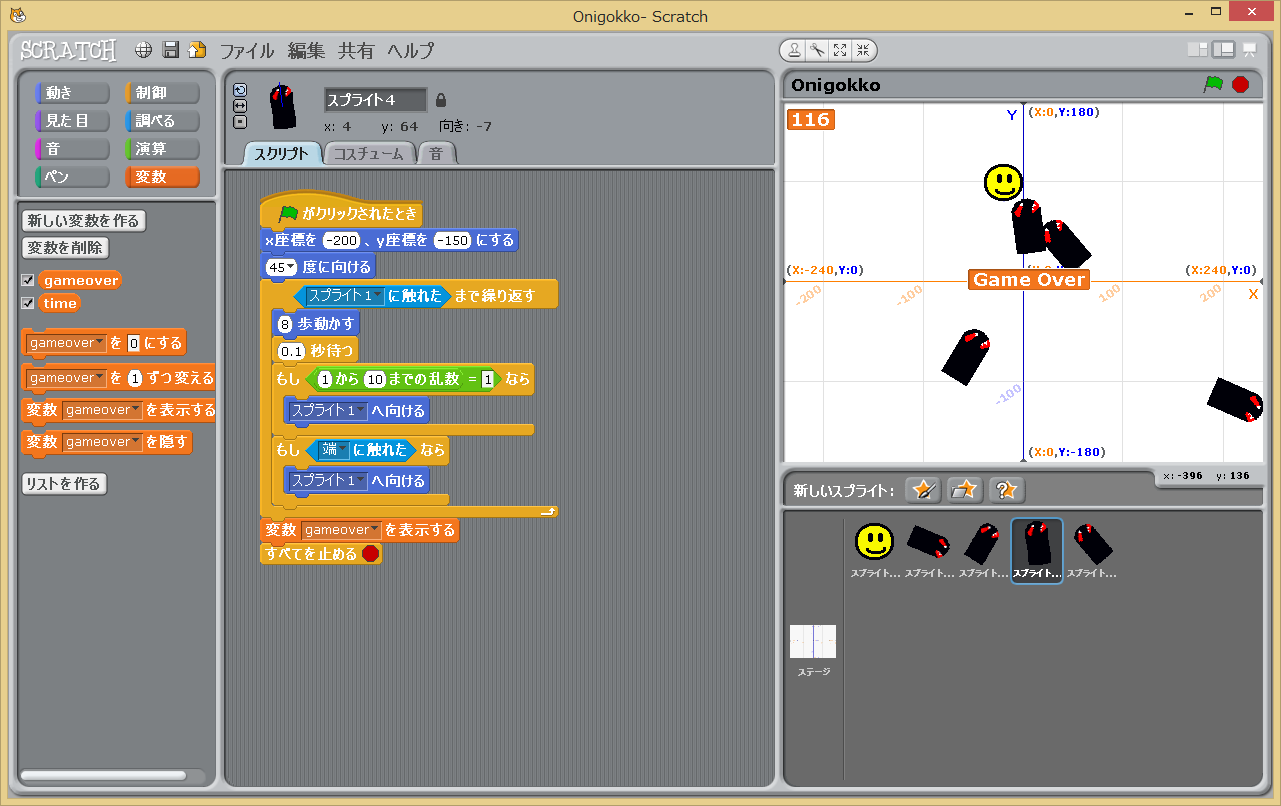Open gameover dropdown in palette を0にする block
This screenshot has height=806, width=1281.
click(x=67, y=343)
